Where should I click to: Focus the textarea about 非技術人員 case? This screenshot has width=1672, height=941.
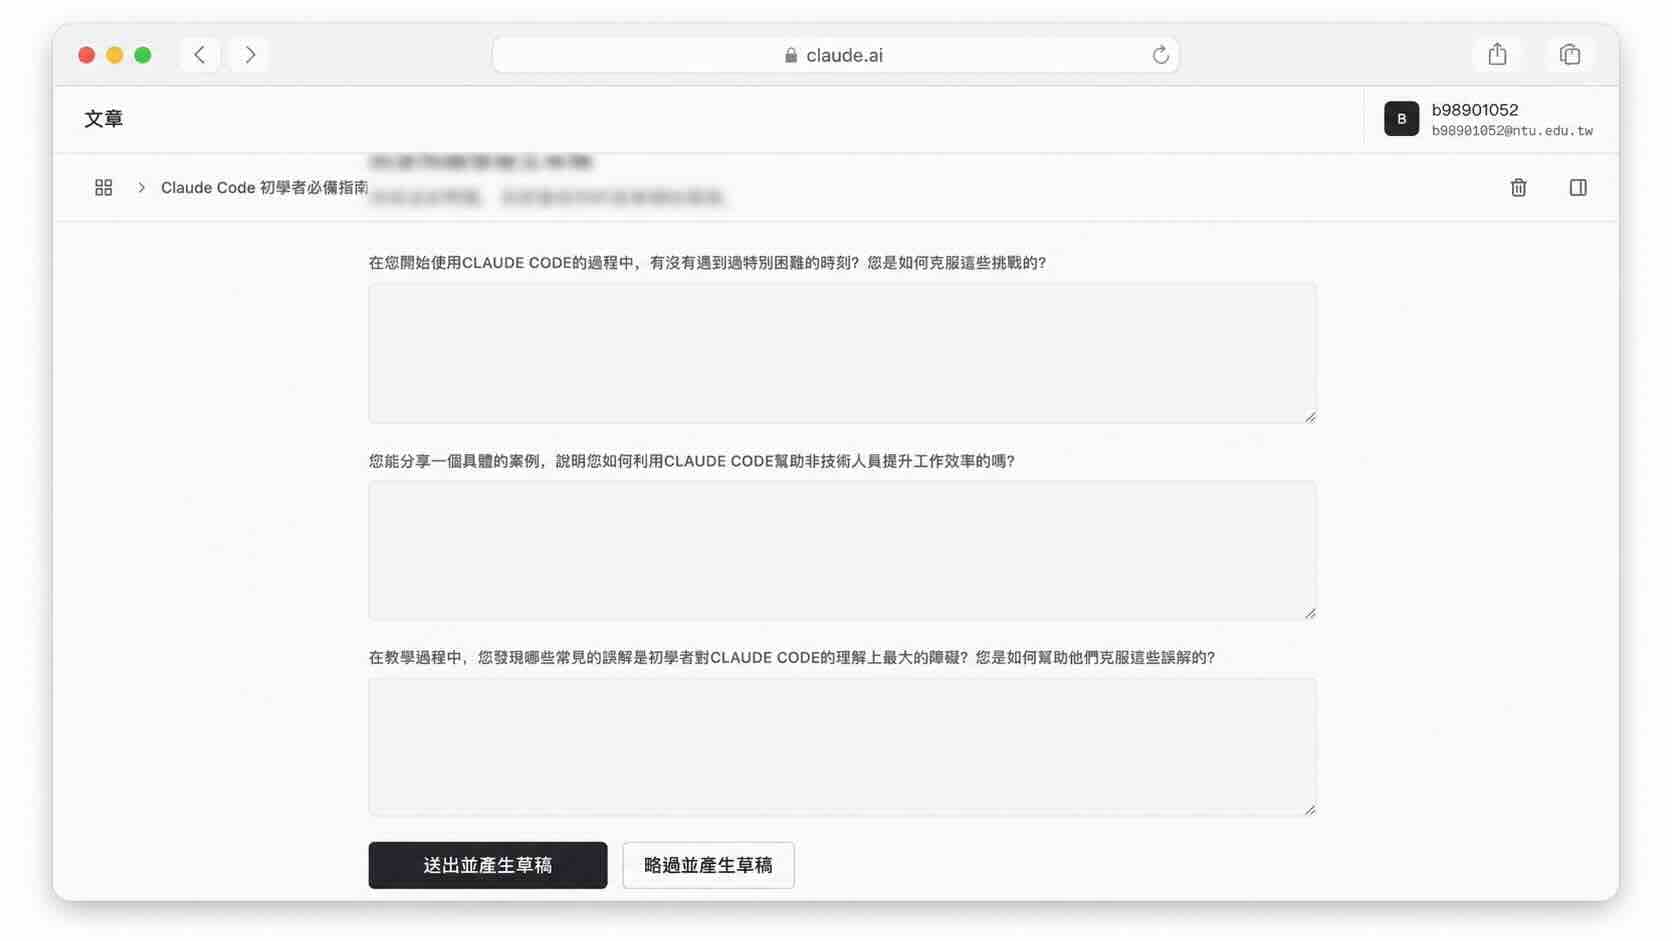(842, 550)
